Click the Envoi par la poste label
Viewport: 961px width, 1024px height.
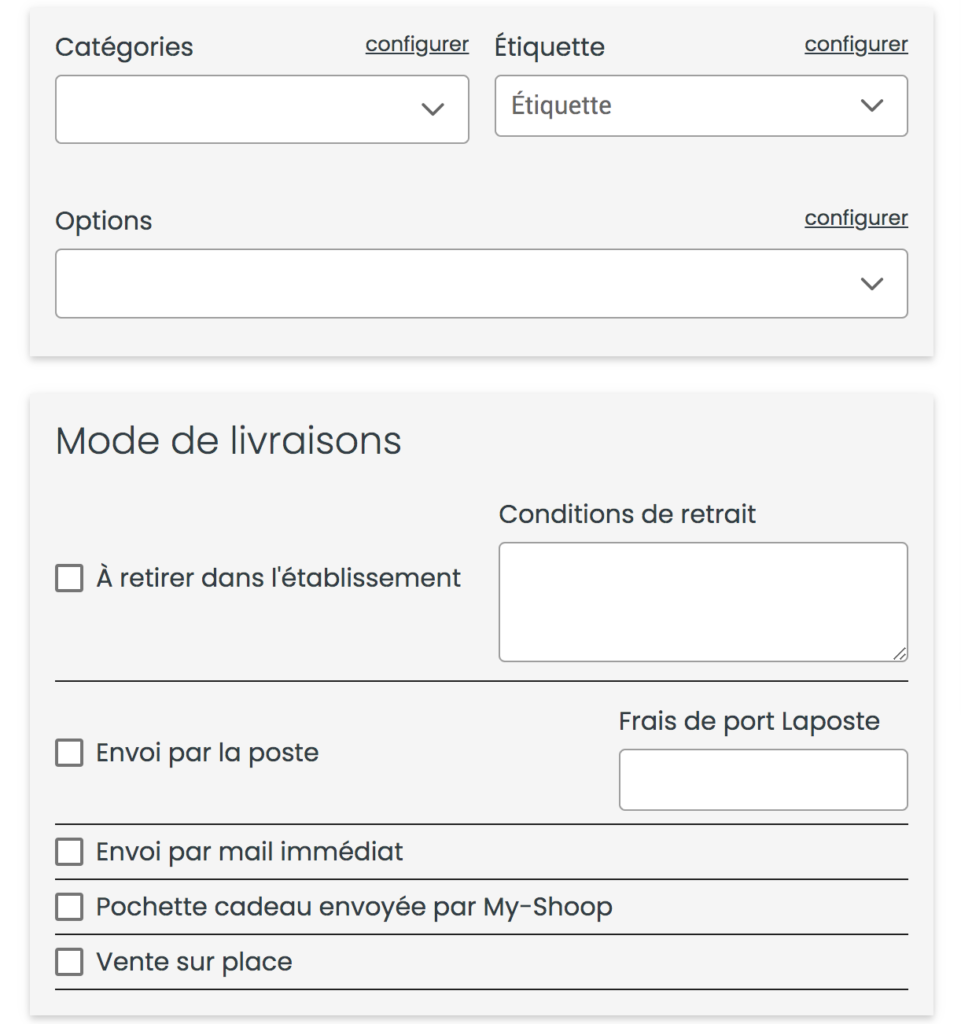click(x=207, y=753)
